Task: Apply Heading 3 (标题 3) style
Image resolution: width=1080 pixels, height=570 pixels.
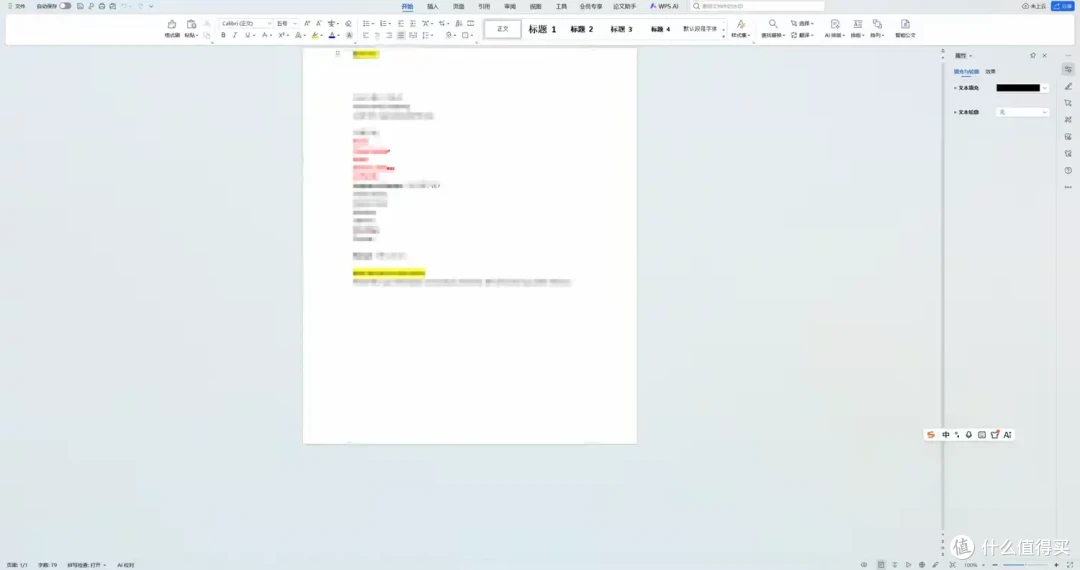Action: point(621,29)
